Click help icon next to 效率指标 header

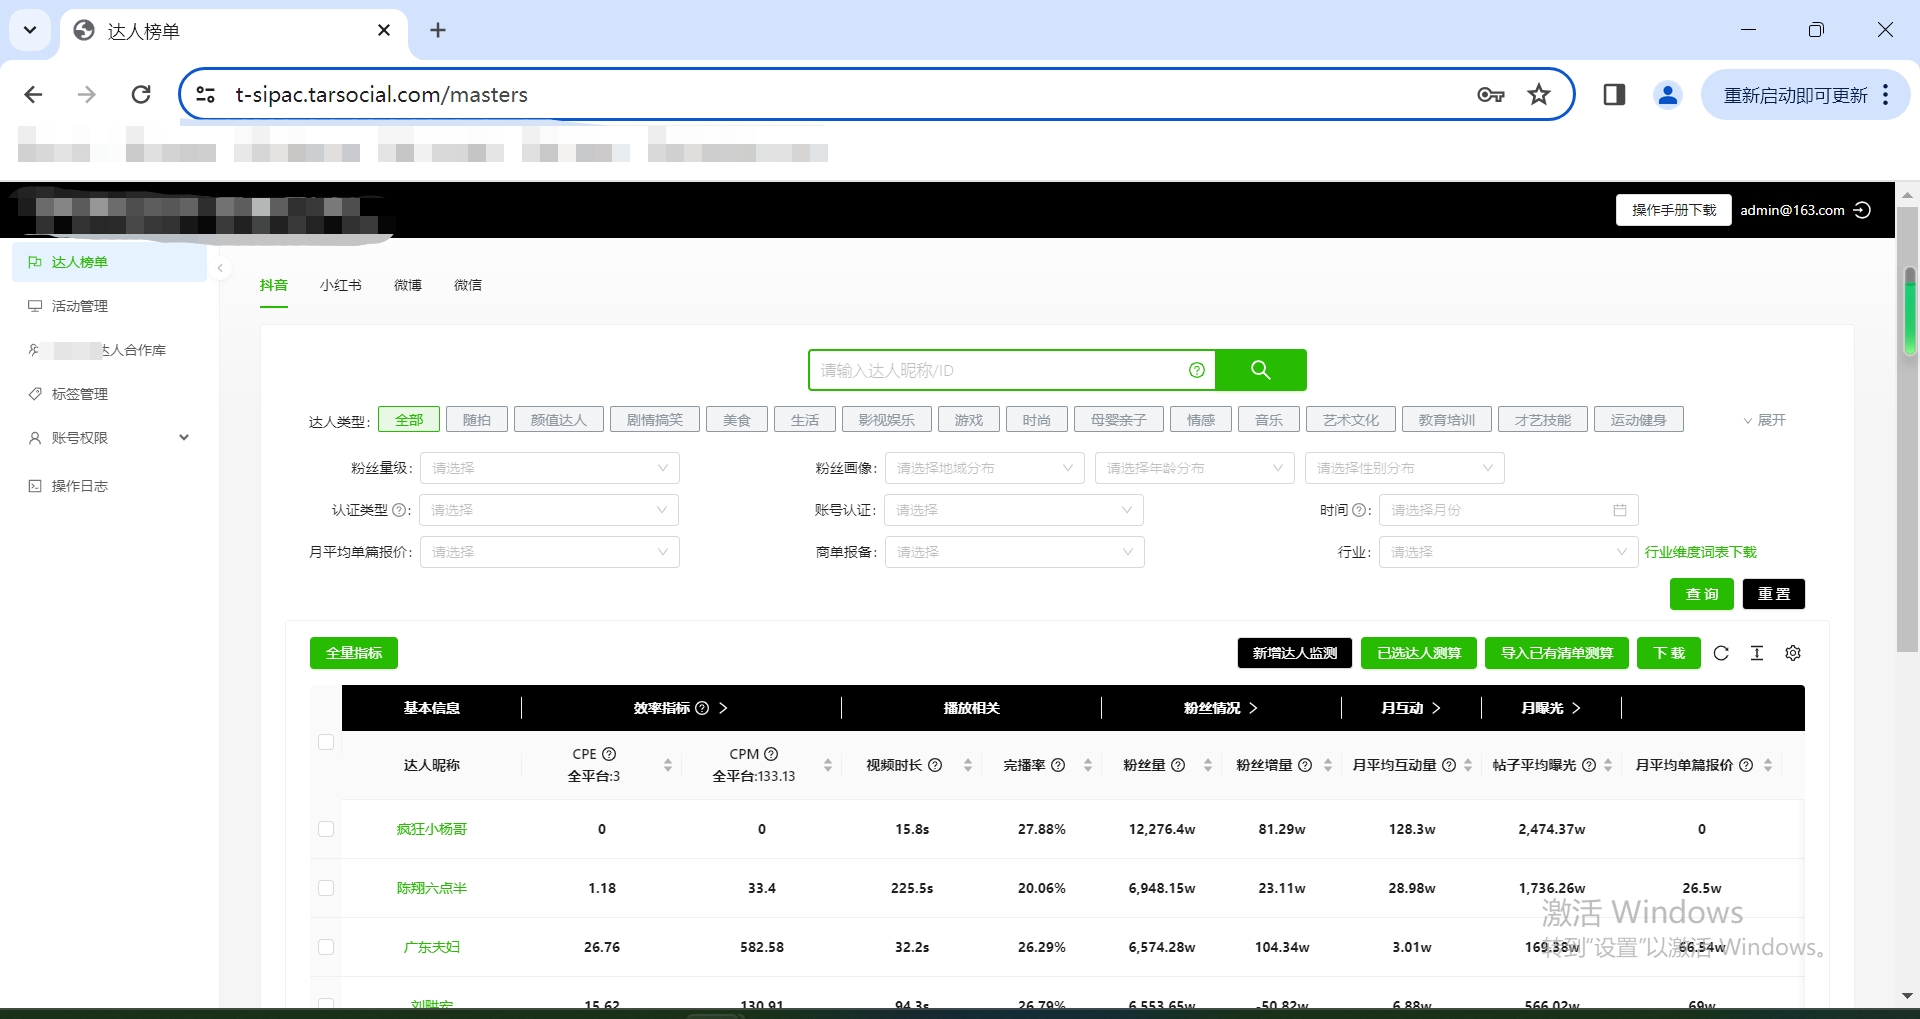click(702, 708)
